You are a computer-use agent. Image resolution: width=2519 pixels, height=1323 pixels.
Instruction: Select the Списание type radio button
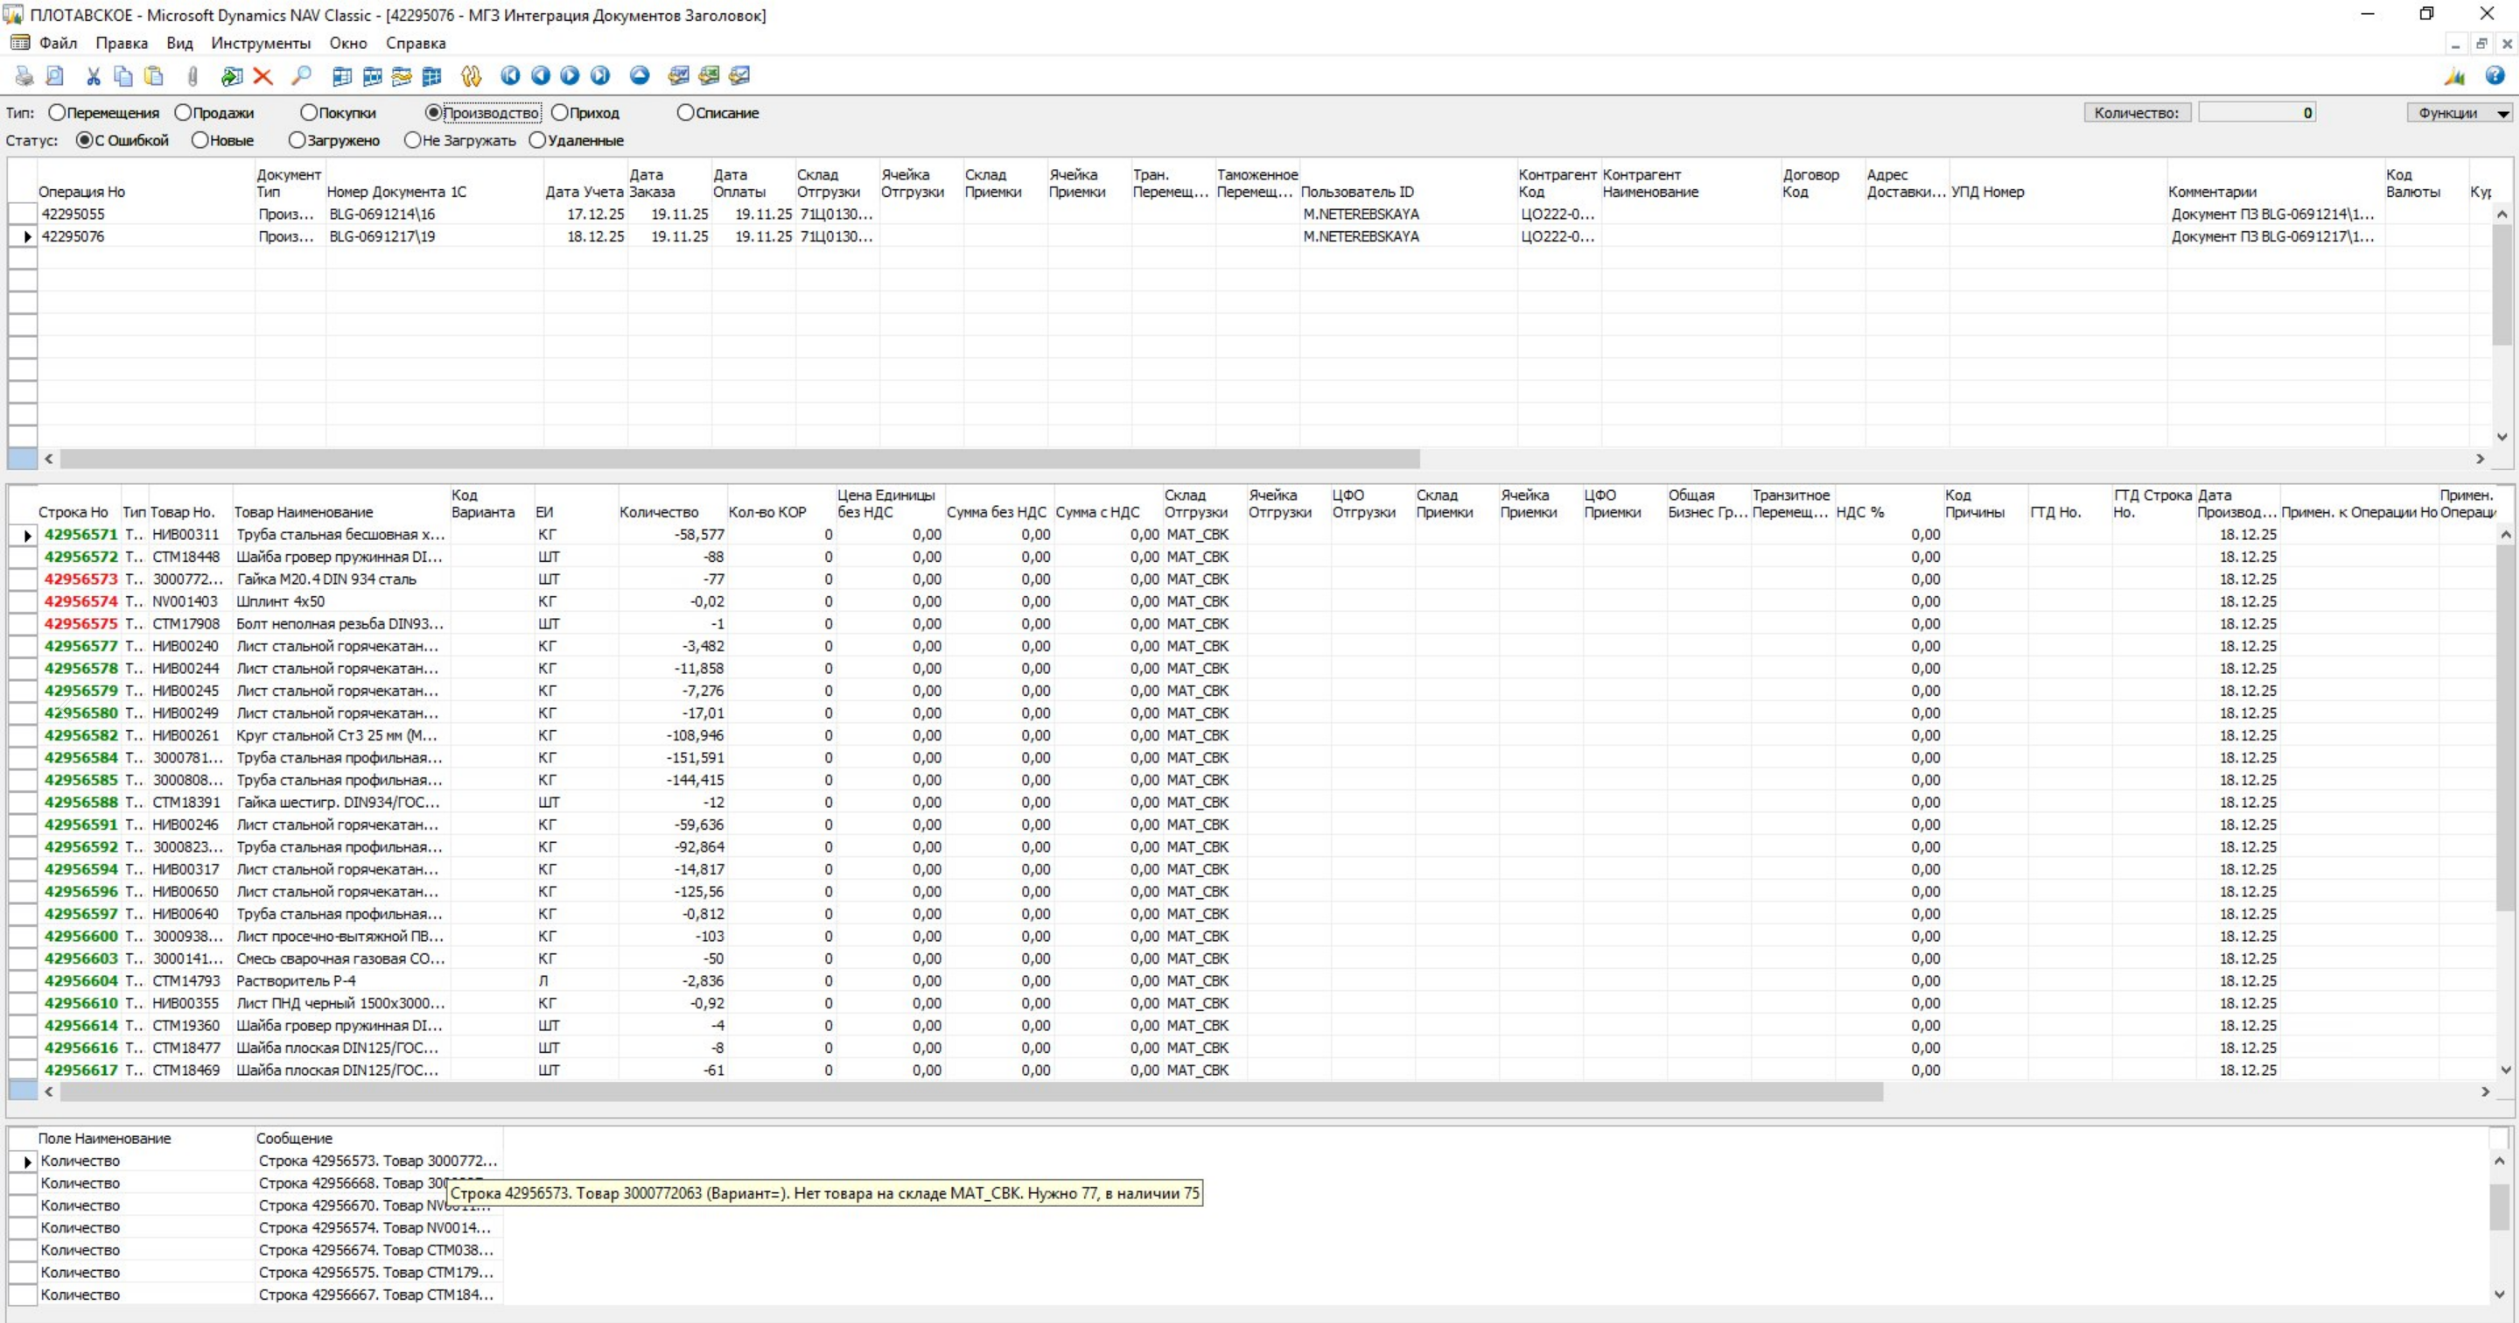pos(685,113)
